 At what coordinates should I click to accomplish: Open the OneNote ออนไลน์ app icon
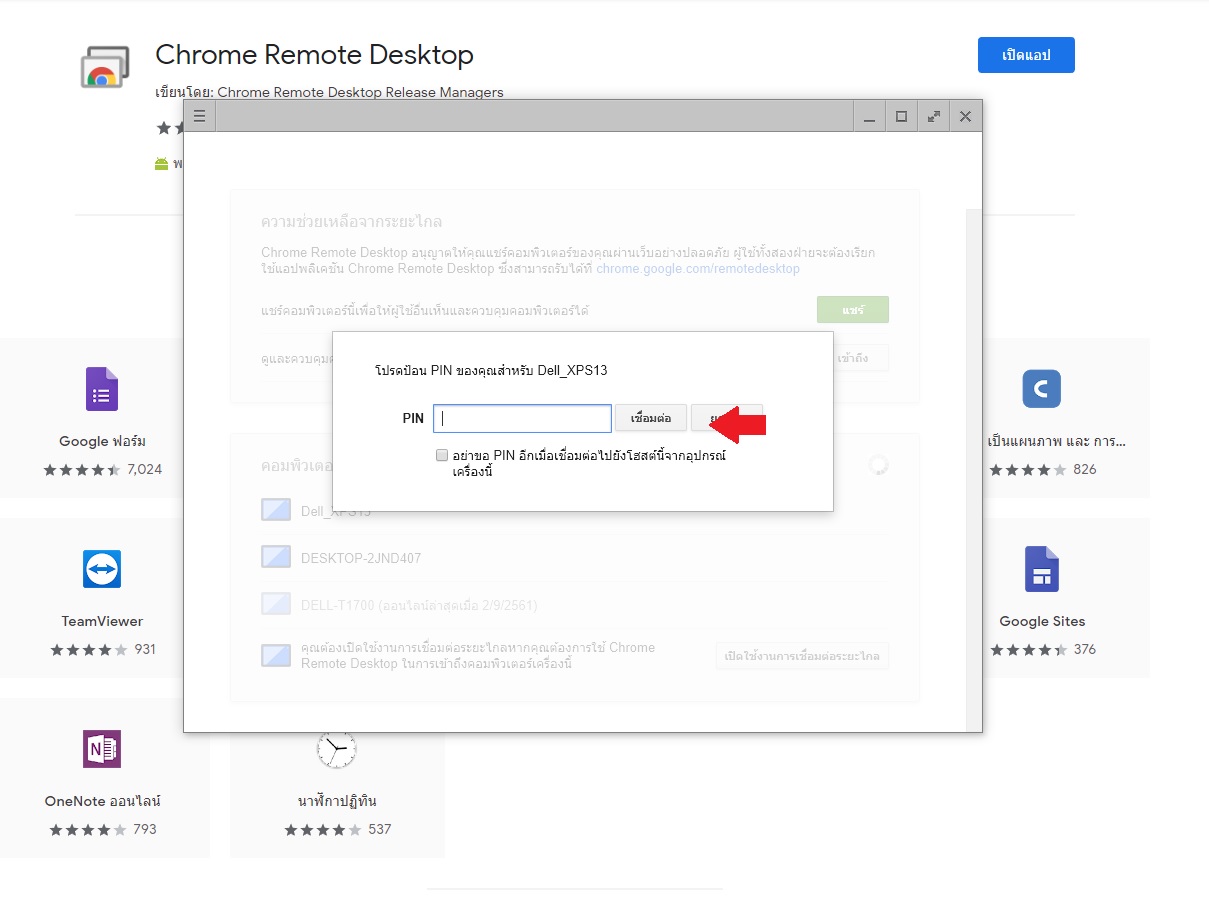point(102,749)
